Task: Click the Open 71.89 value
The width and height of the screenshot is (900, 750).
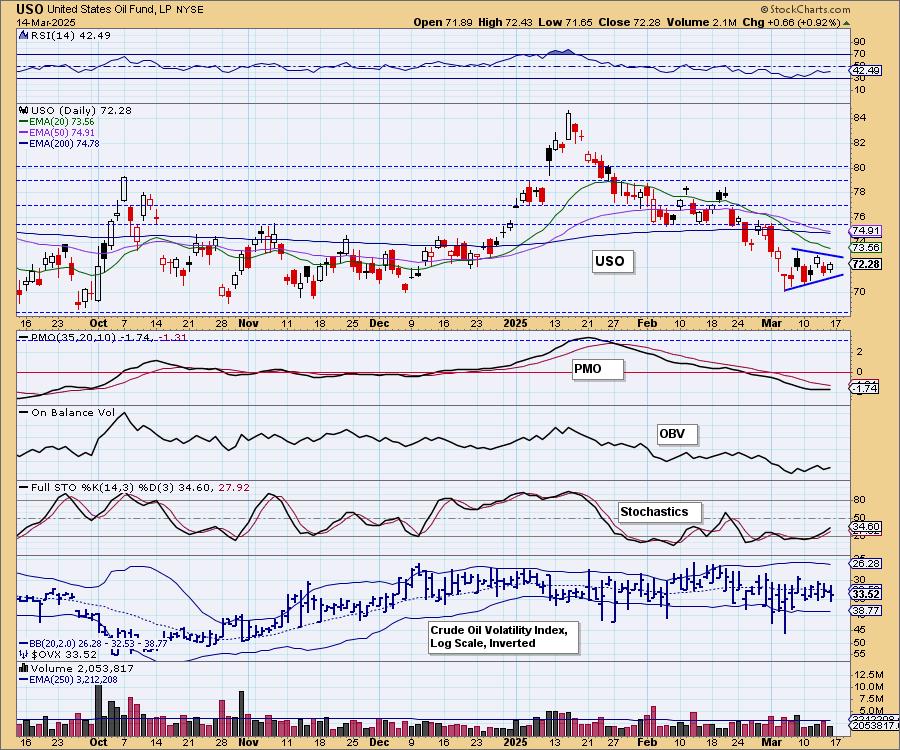Action: tap(443, 22)
